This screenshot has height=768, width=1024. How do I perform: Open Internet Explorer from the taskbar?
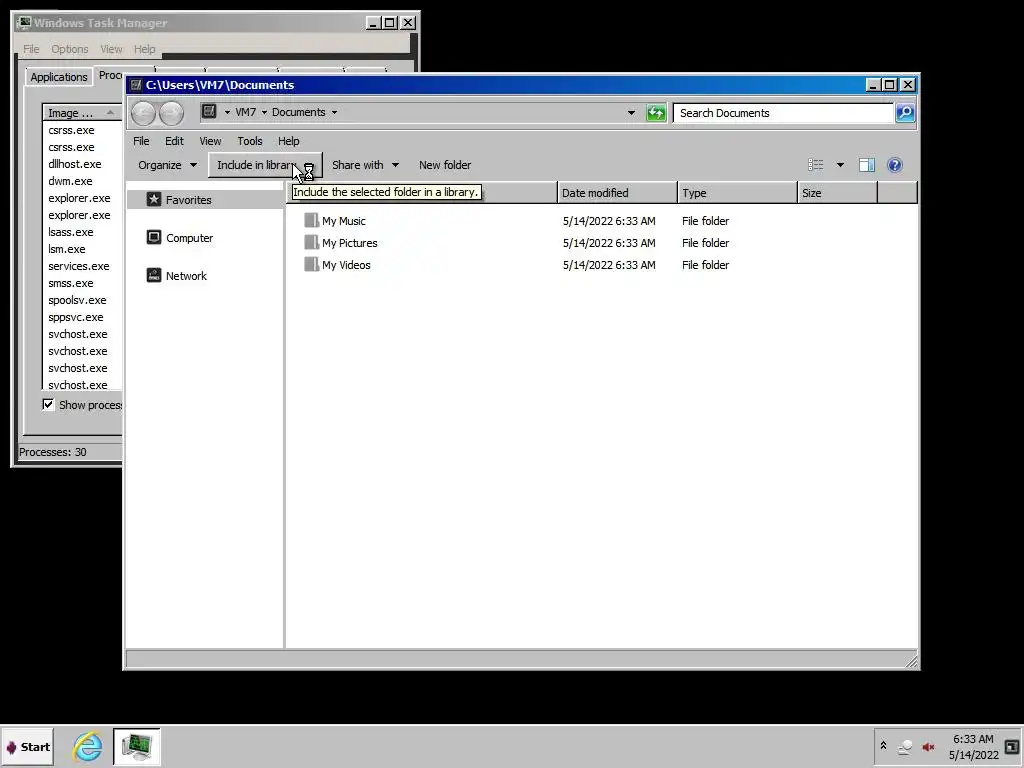(88, 746)
